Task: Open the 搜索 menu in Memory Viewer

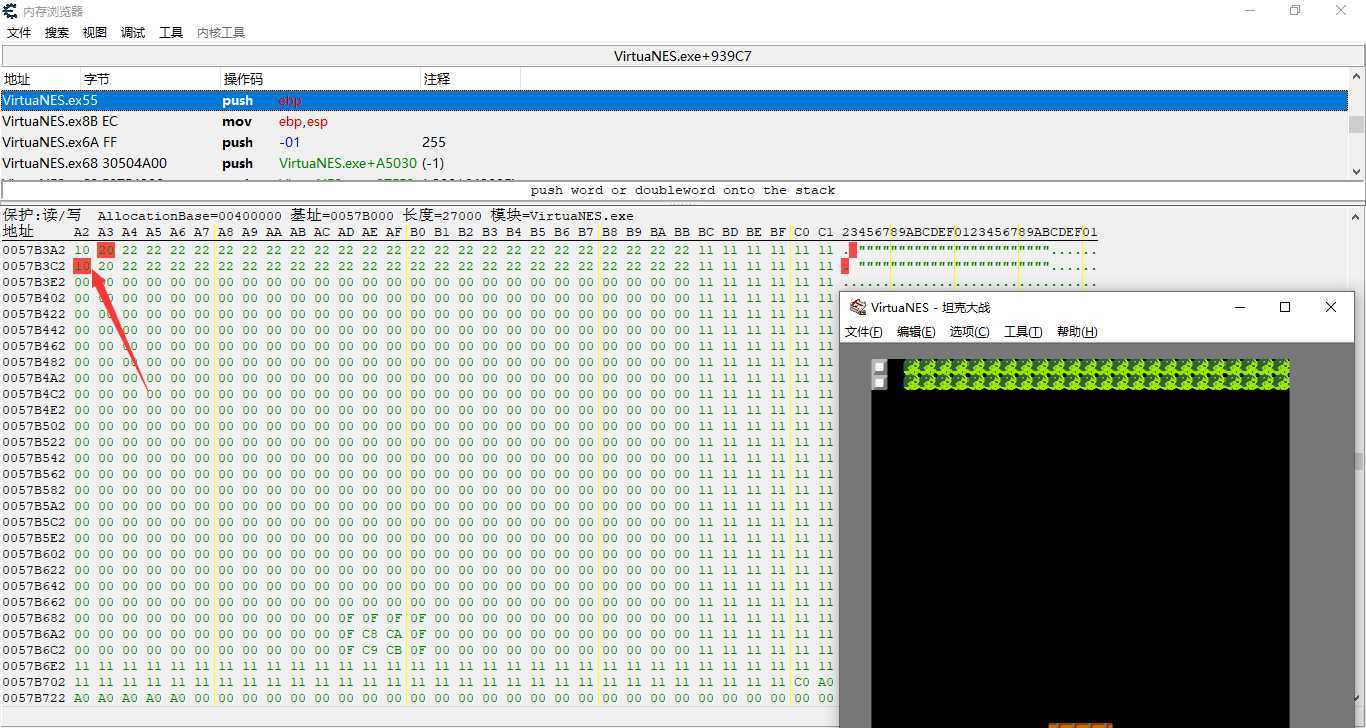Action: click(57, 33)
